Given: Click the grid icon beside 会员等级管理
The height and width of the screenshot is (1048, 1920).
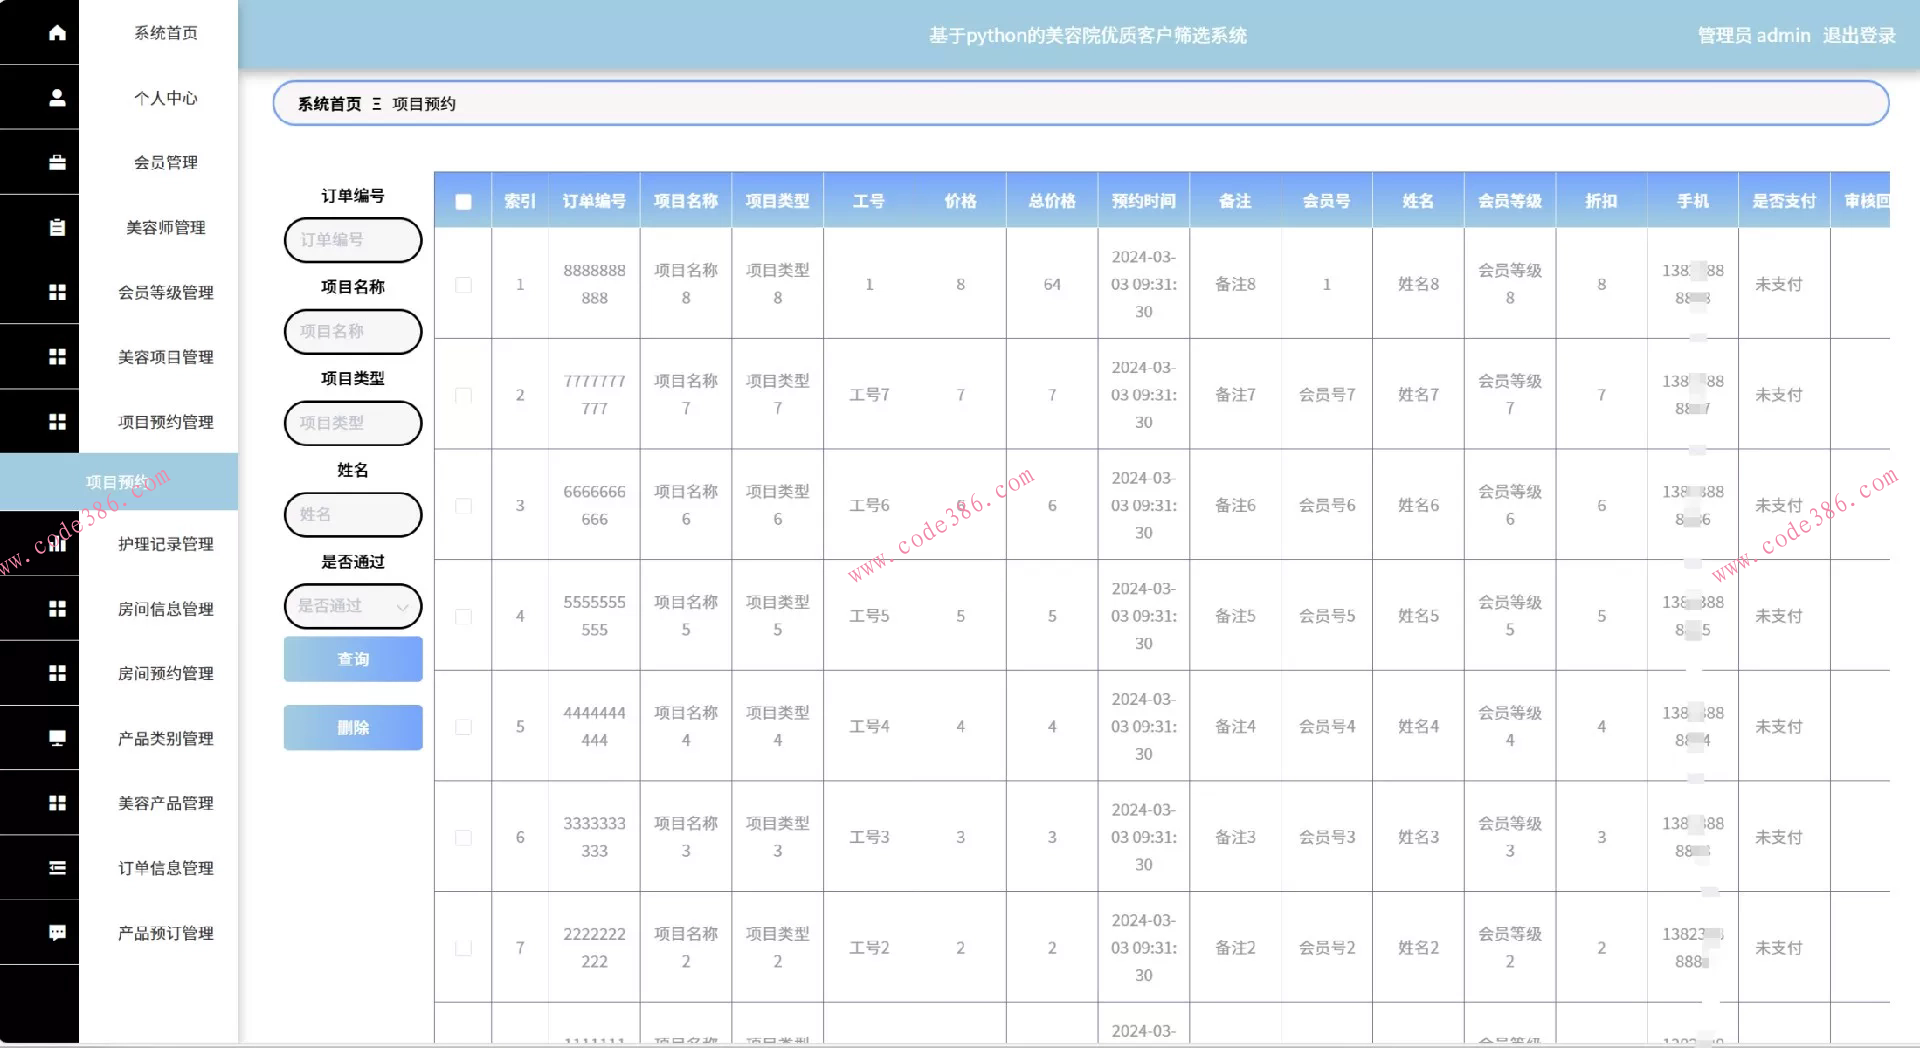Looking at the screenshot, I should [57, 292].
